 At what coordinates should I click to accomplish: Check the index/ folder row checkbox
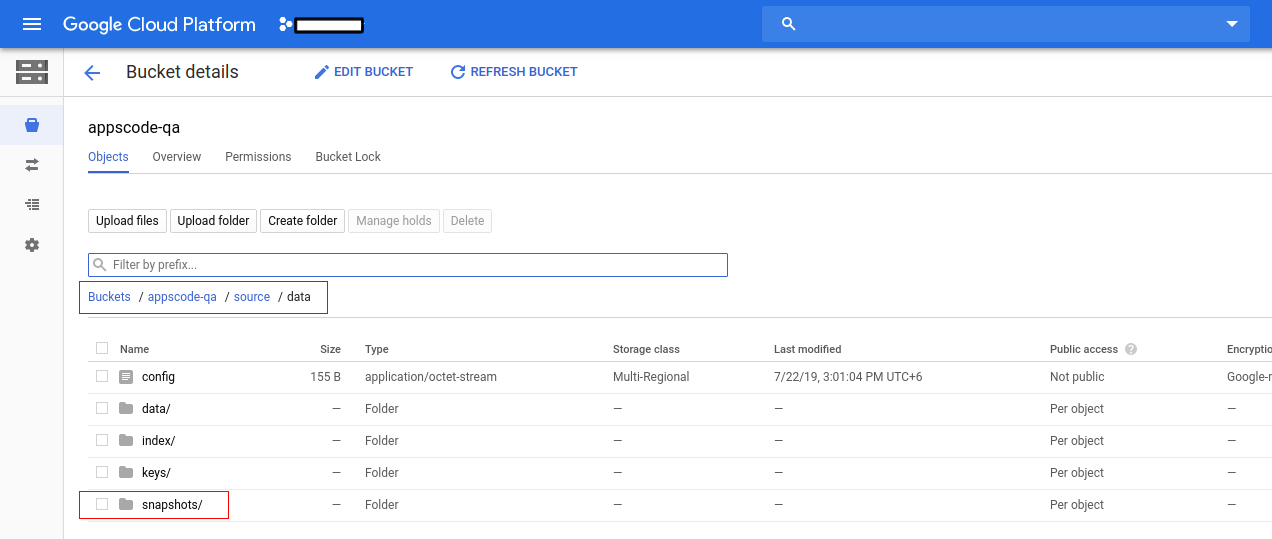(x=102, y=440)
